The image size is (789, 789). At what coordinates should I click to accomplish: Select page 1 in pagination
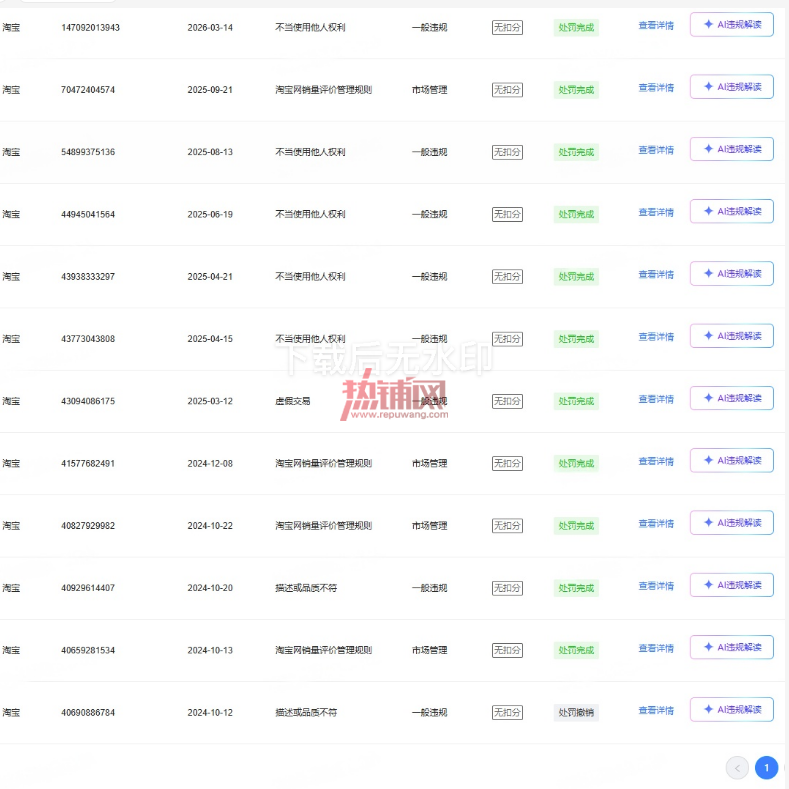(x=766, y=768)
